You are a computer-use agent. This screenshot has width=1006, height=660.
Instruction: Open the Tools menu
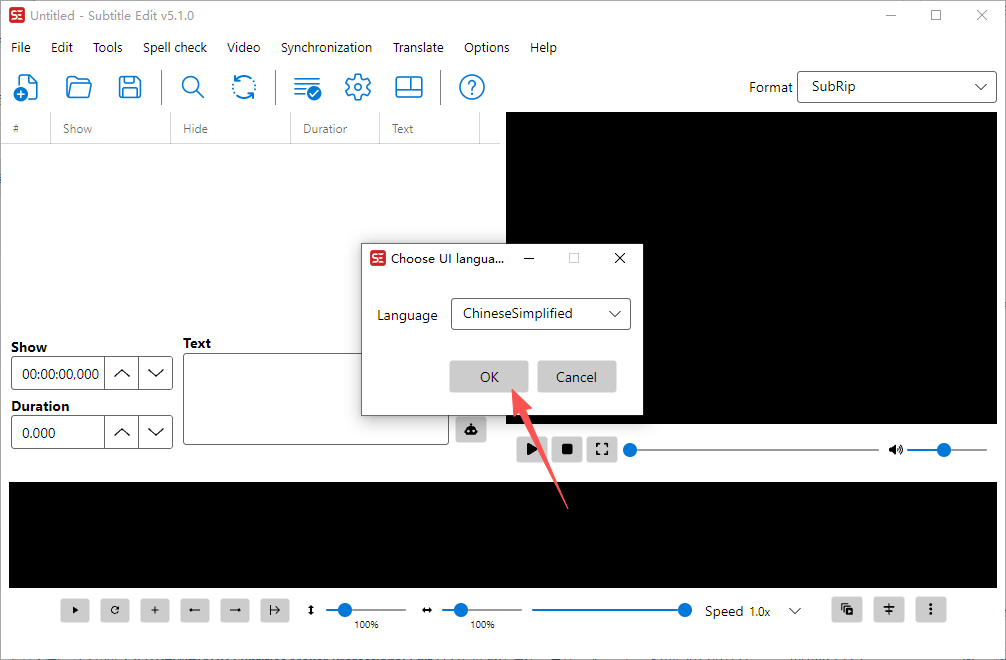tap(107, 47)
